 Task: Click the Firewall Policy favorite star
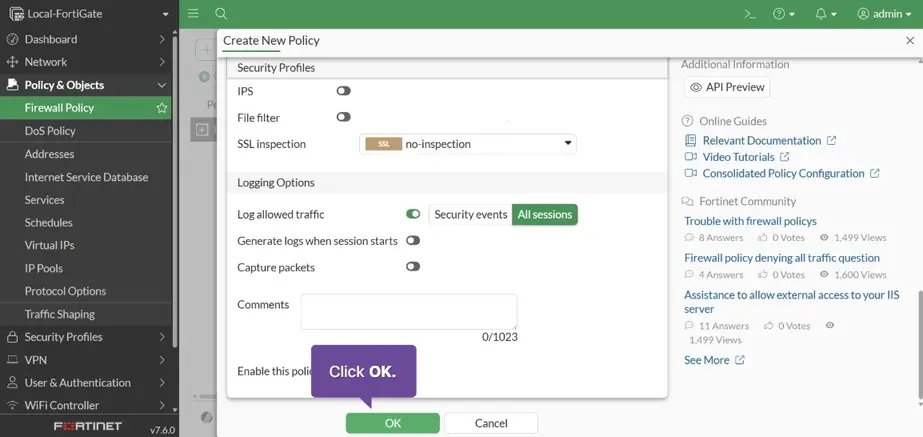162,108
